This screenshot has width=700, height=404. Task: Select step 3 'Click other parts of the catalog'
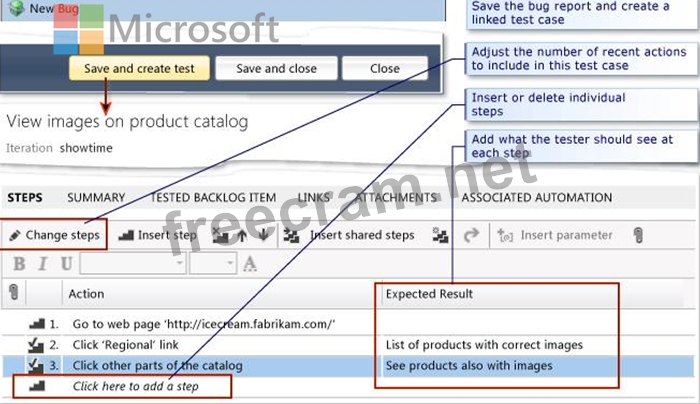[x=158, y=366]
